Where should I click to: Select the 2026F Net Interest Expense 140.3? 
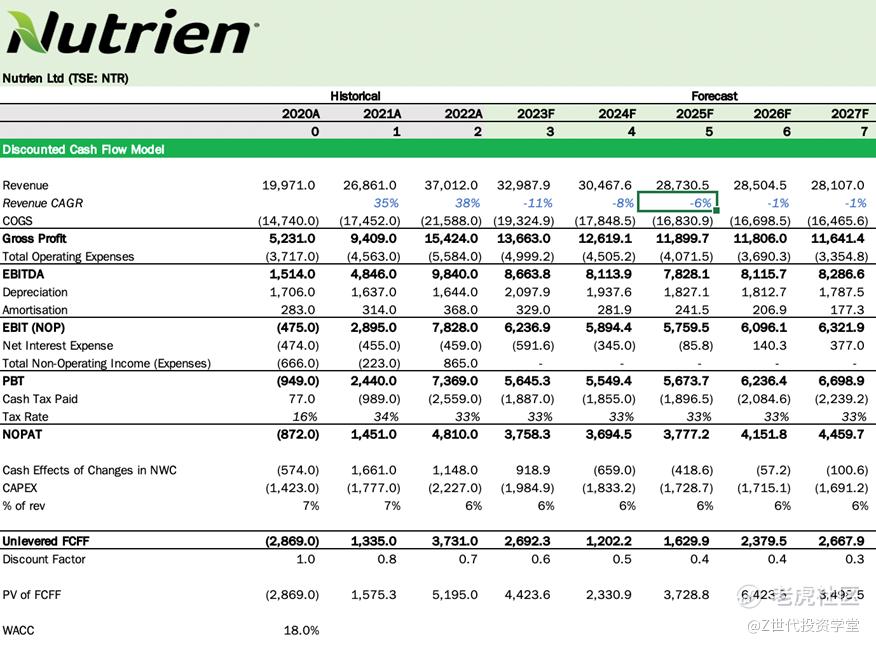coord(769,346)
